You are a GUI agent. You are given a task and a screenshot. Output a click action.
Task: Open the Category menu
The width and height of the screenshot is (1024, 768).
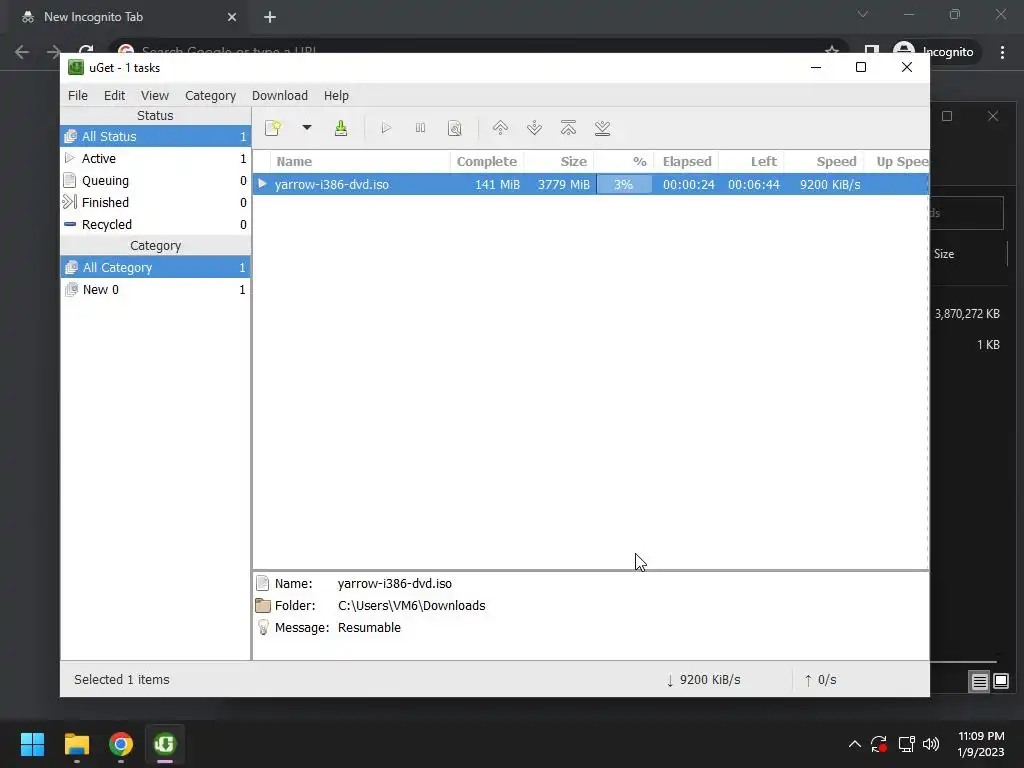pyautogui.click(x=210, y=95)
